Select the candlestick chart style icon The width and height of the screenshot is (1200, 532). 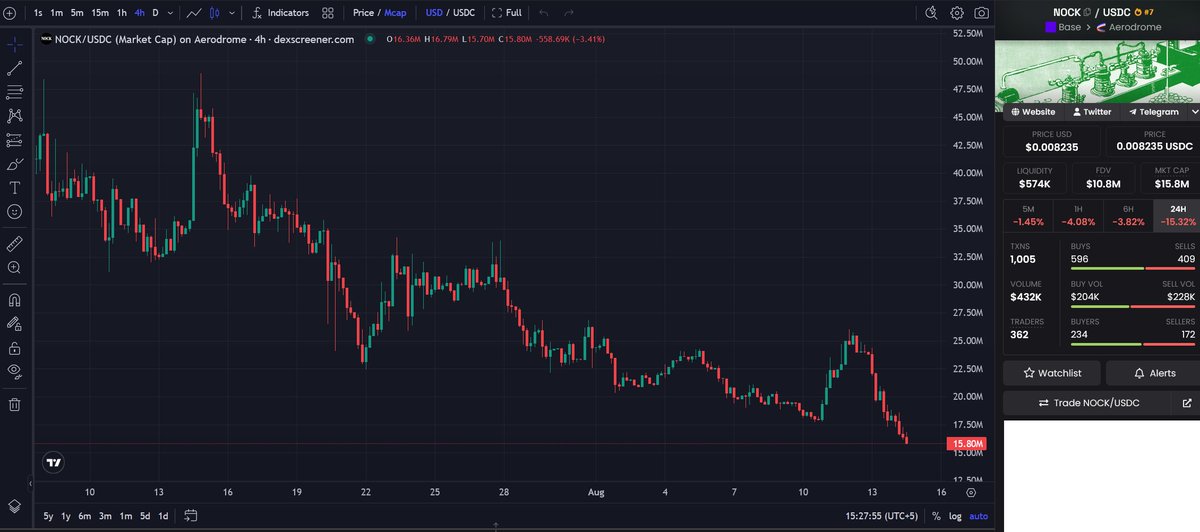click(213, 13)
